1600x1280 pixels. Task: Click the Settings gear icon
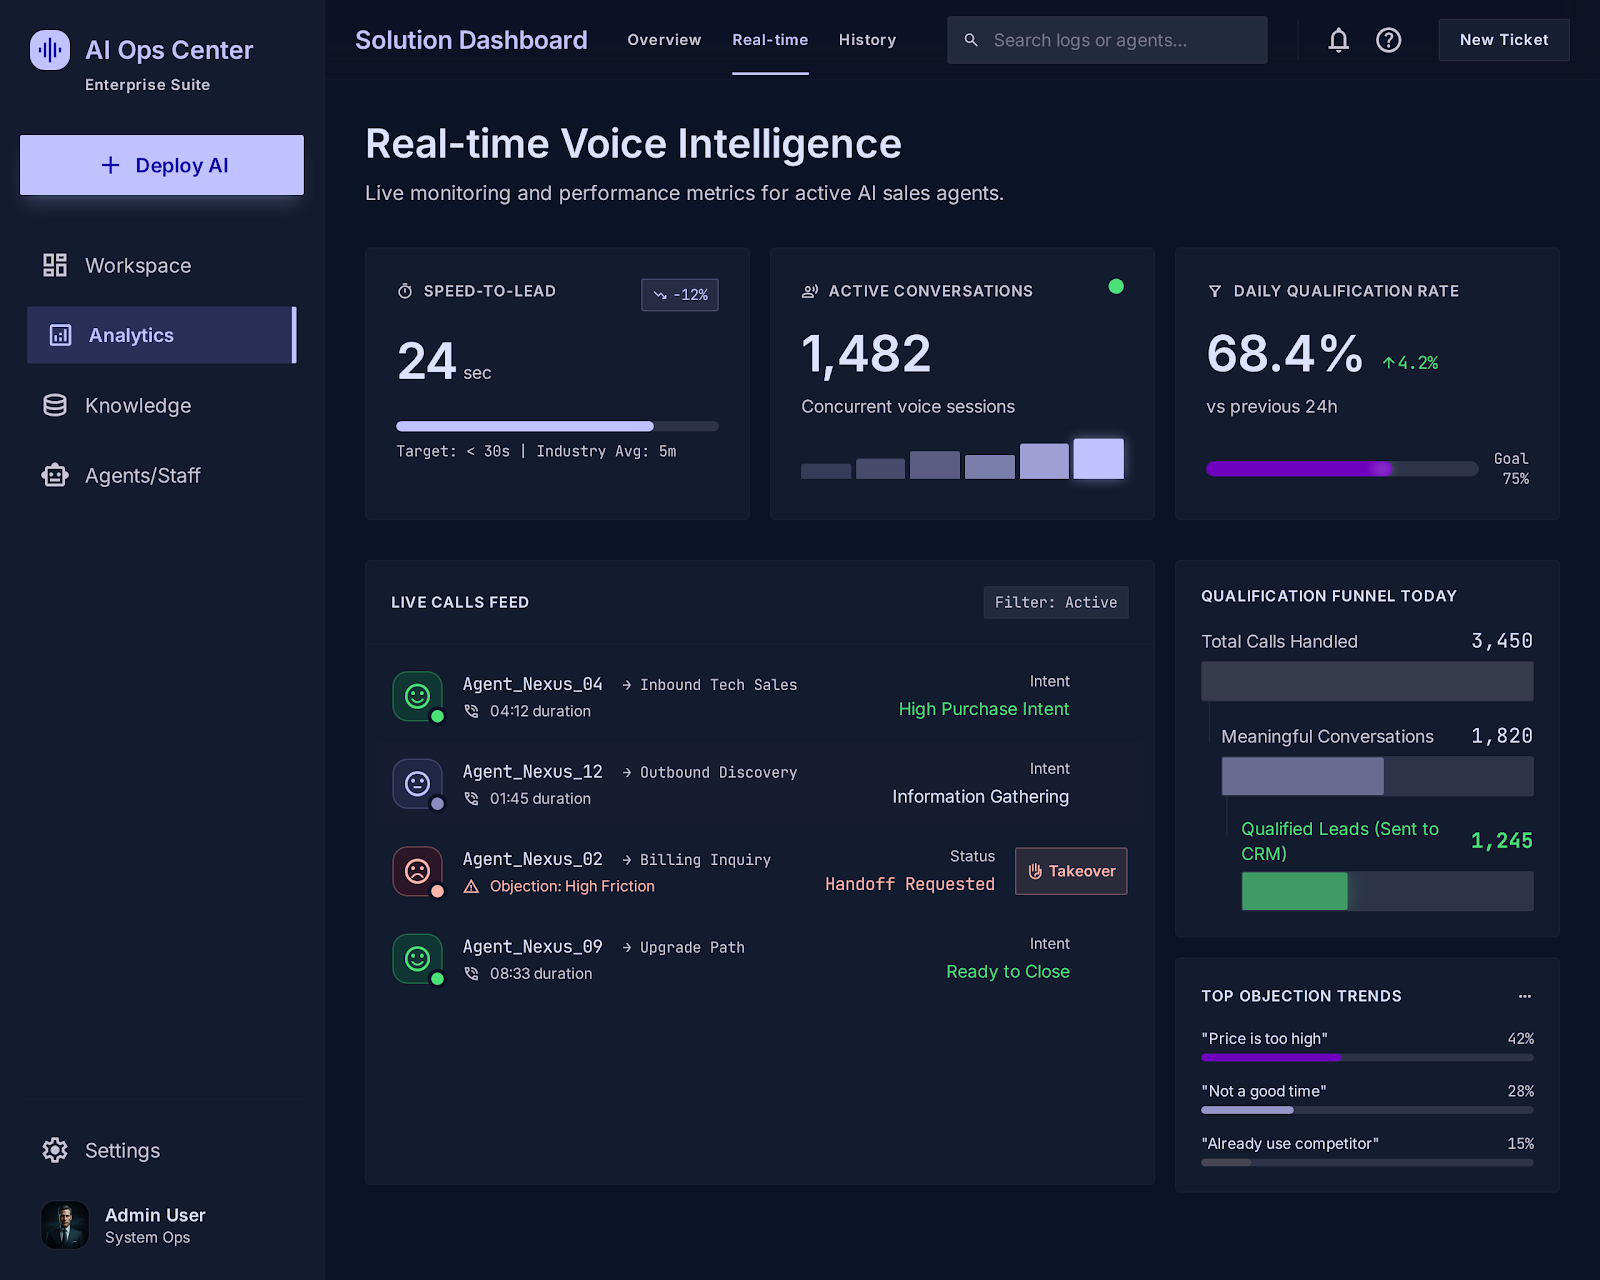point(55,1150)
